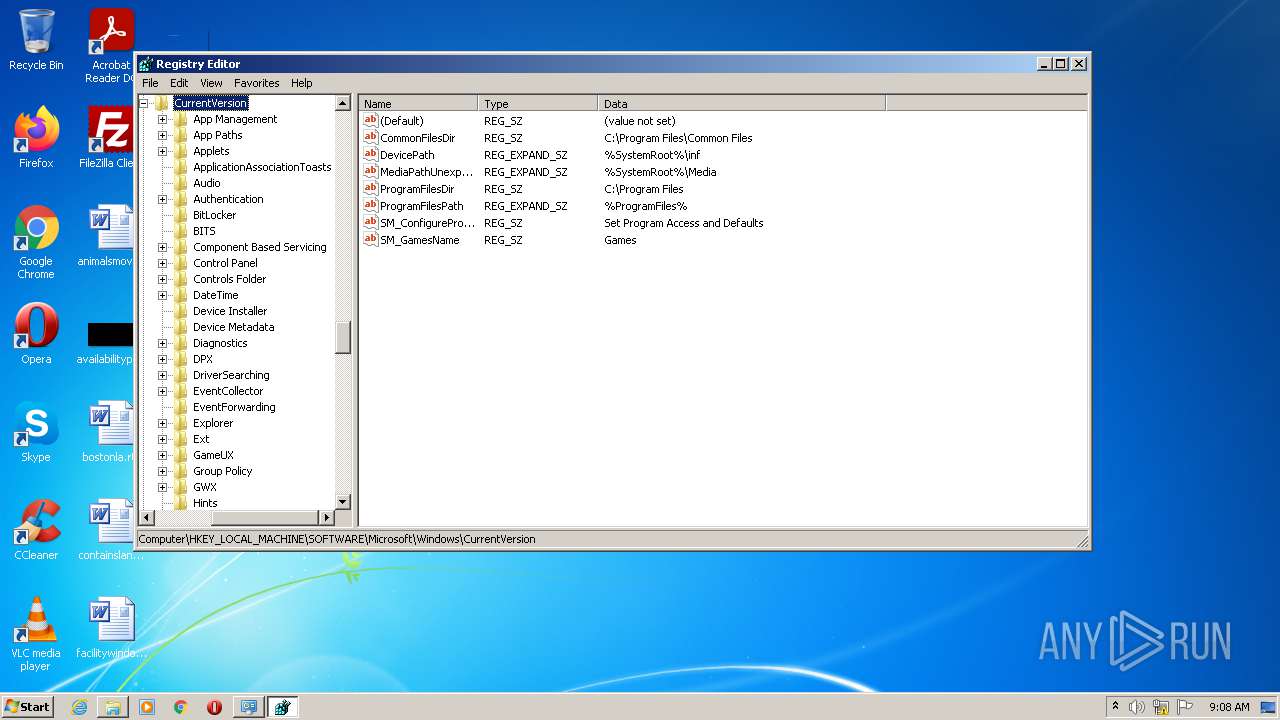Expand the Explorer key
The image size is (1280, 720).
(x=162, y=423)
